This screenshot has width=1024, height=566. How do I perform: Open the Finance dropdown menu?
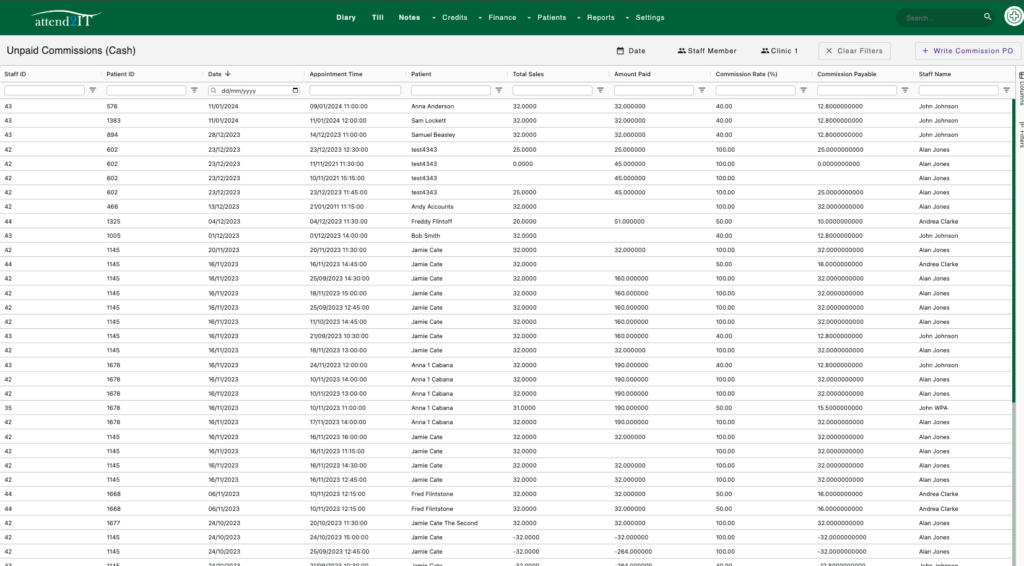[498, 18]
